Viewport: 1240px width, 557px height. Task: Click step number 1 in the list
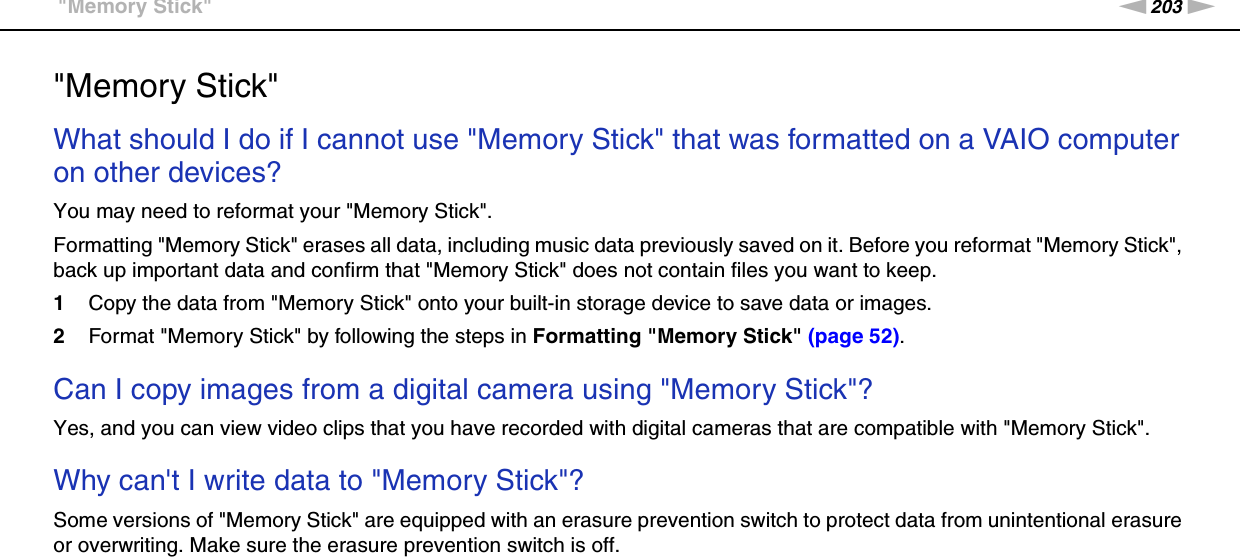point(59,303)
